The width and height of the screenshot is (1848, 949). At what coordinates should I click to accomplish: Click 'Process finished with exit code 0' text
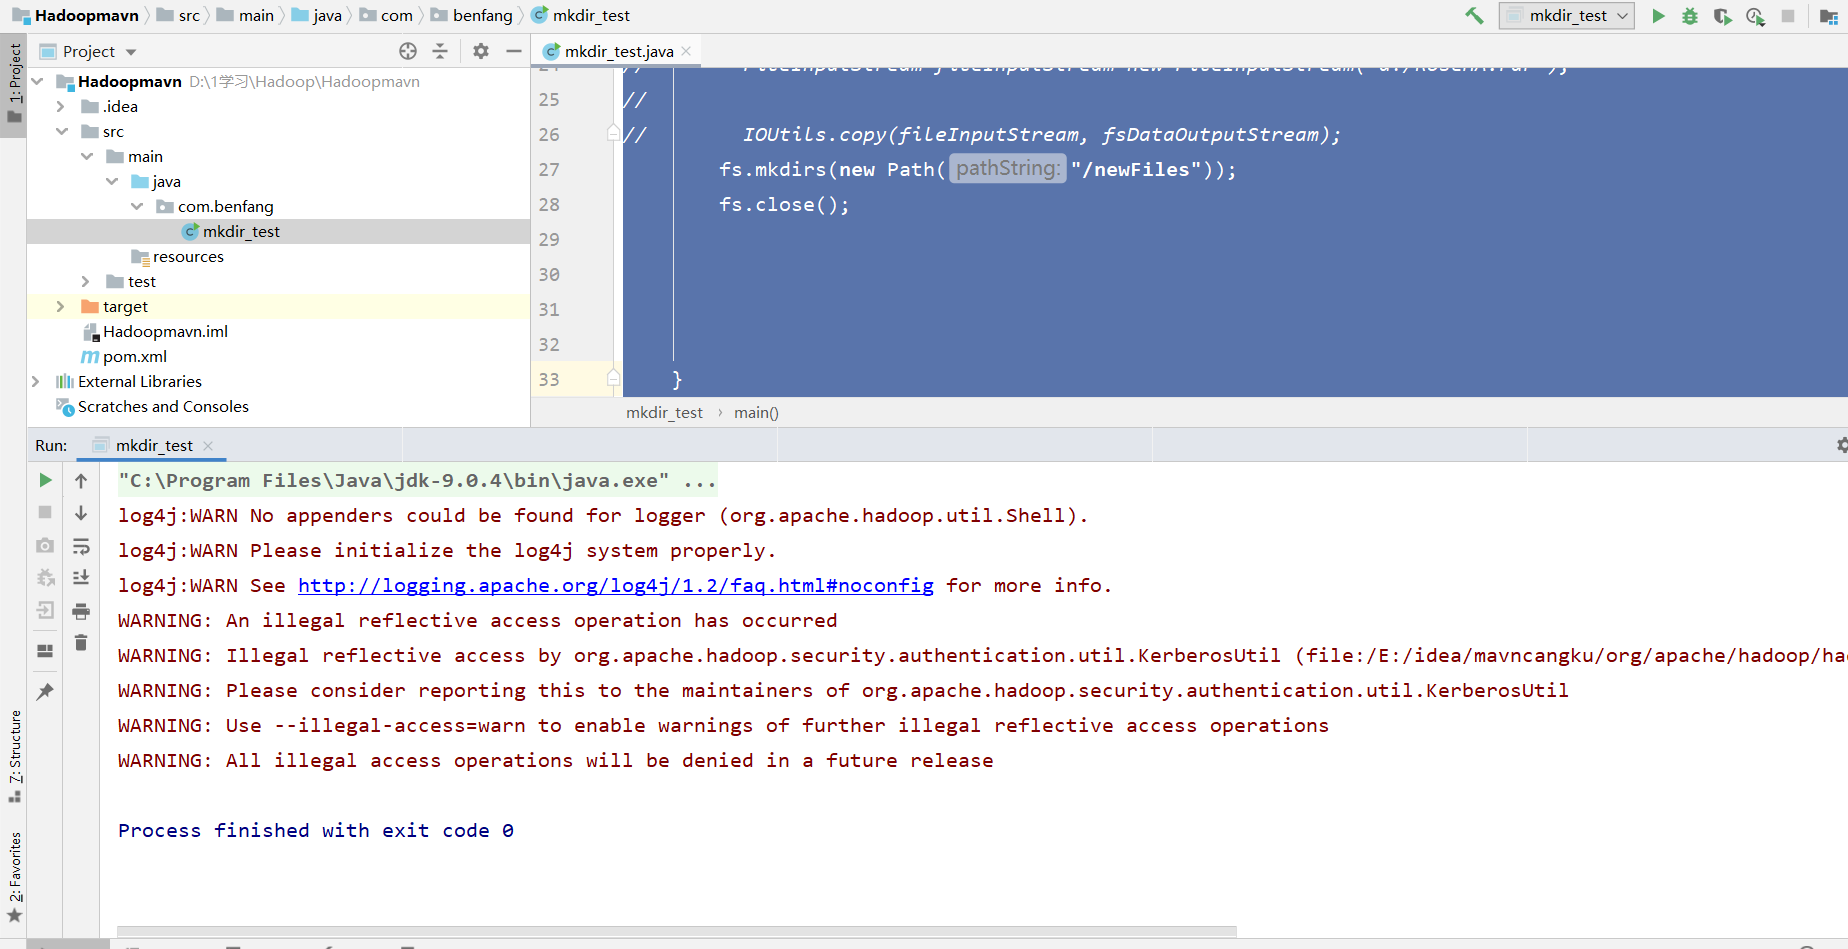(x=316, y=830)
